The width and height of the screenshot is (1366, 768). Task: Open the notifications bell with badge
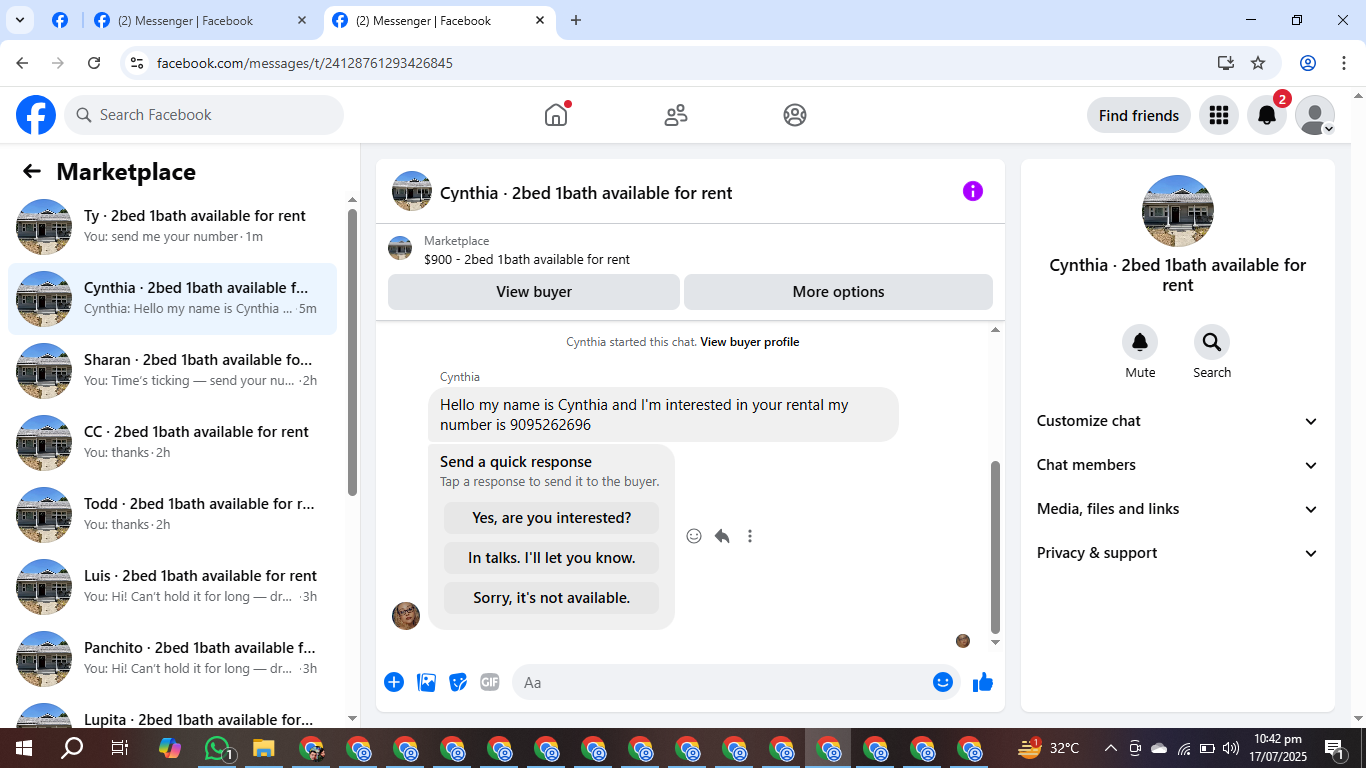pos(1267,115)
